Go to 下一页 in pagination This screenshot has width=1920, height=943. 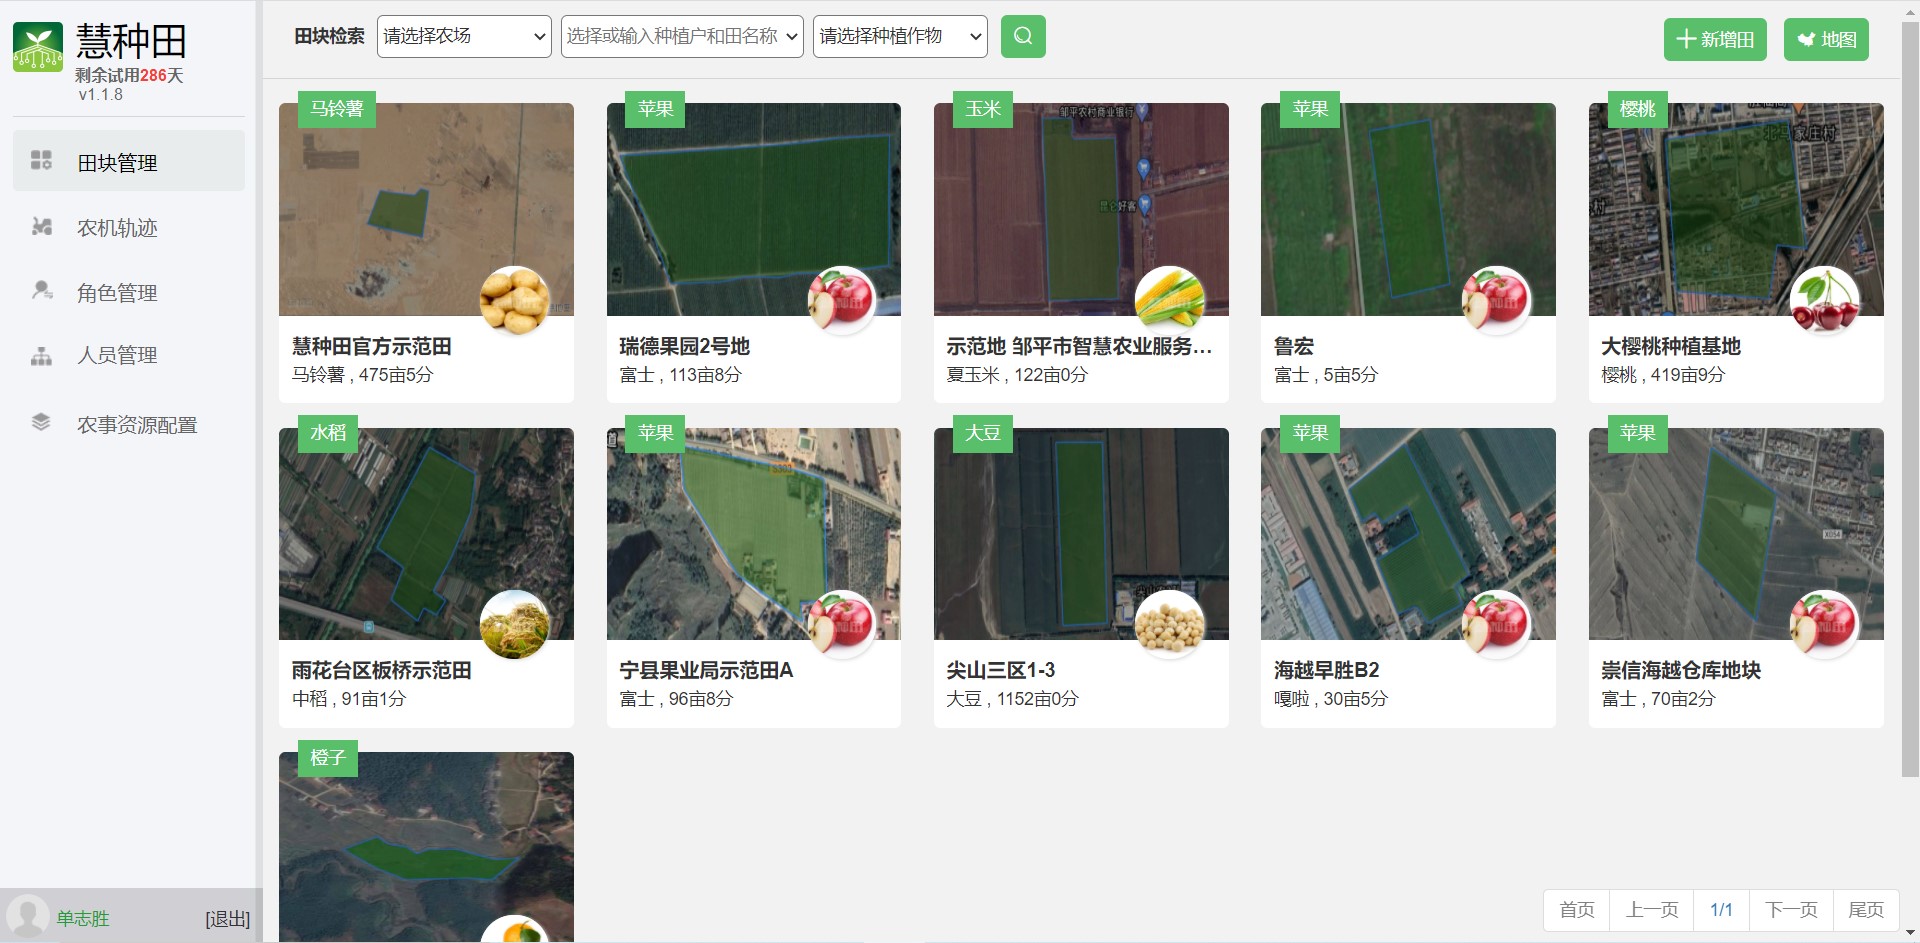point(1790,909)
